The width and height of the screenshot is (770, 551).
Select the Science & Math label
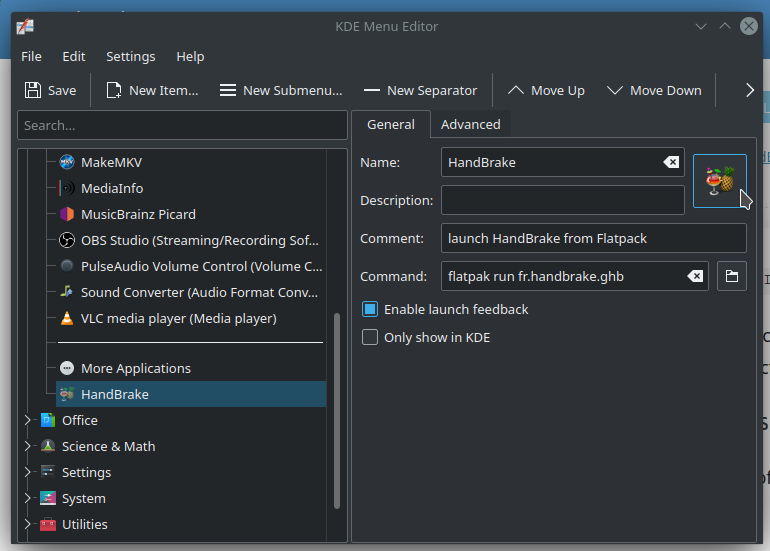(x=109, y=446)
